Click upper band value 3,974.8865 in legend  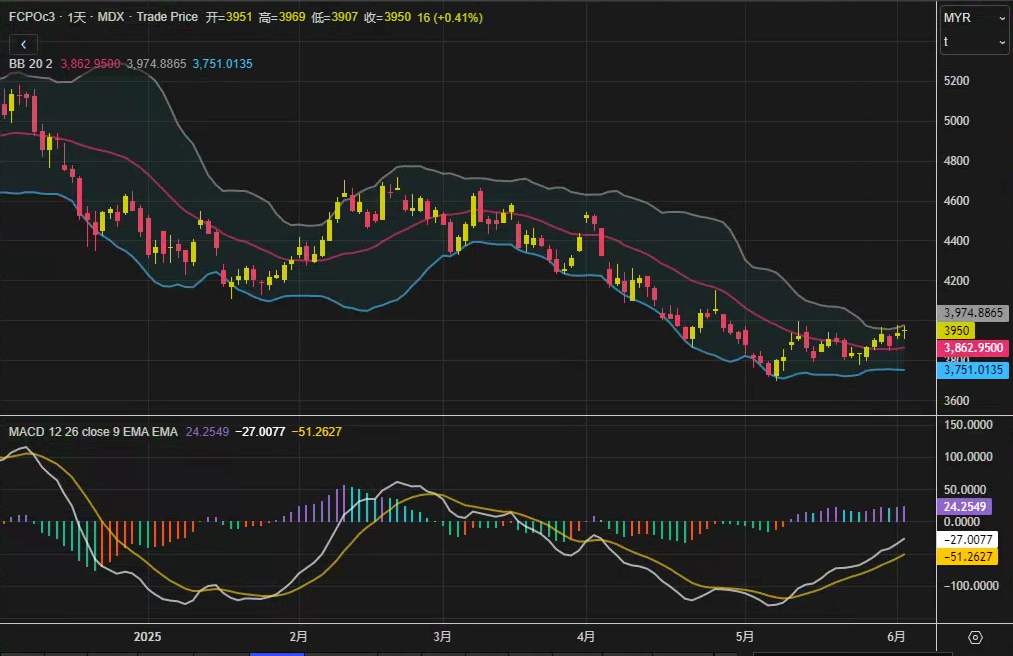pyautogui.click(x=156, y=63)
